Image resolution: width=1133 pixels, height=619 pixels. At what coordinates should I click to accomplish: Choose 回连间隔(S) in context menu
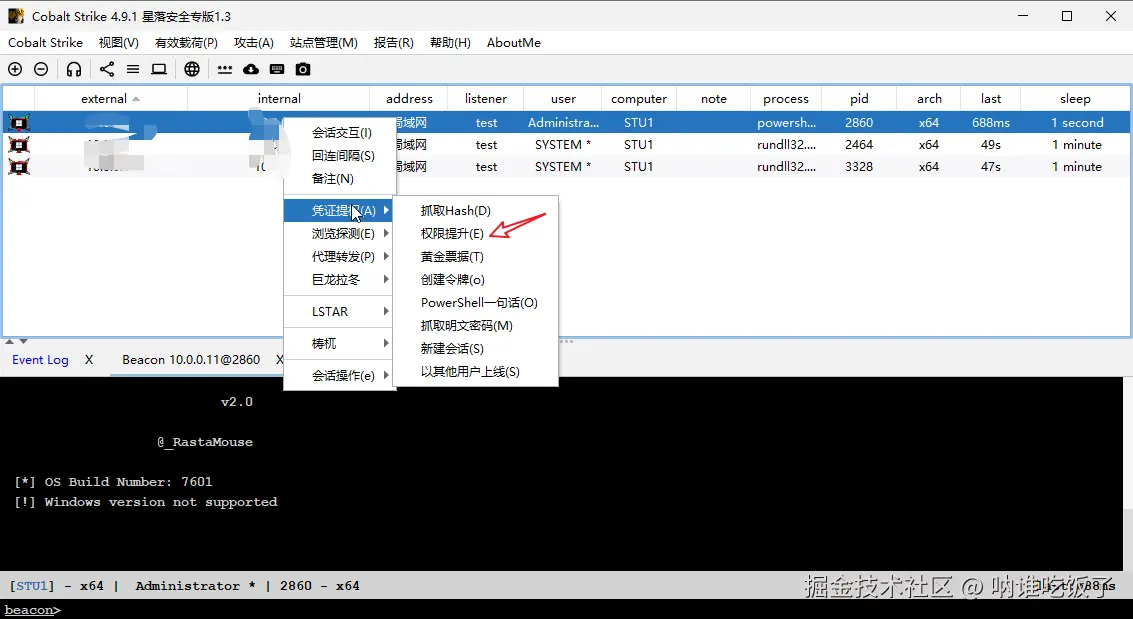point(340,156)
